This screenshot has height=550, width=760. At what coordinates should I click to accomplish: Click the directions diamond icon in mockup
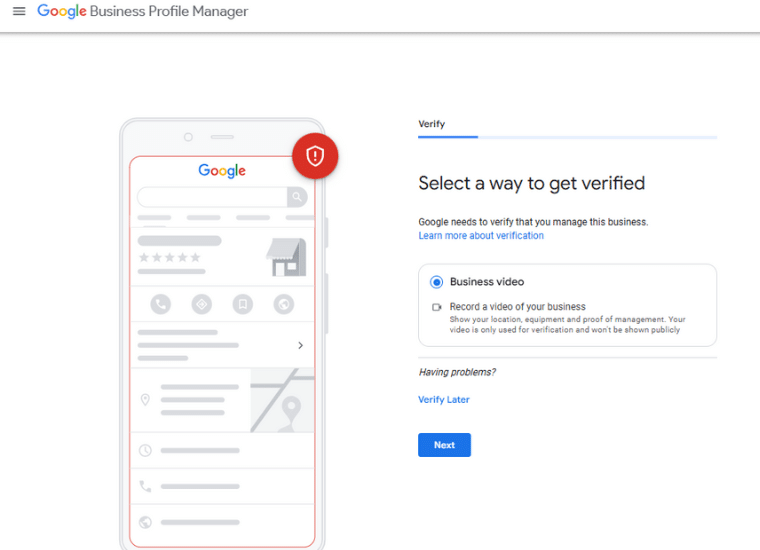pos(202,304)
